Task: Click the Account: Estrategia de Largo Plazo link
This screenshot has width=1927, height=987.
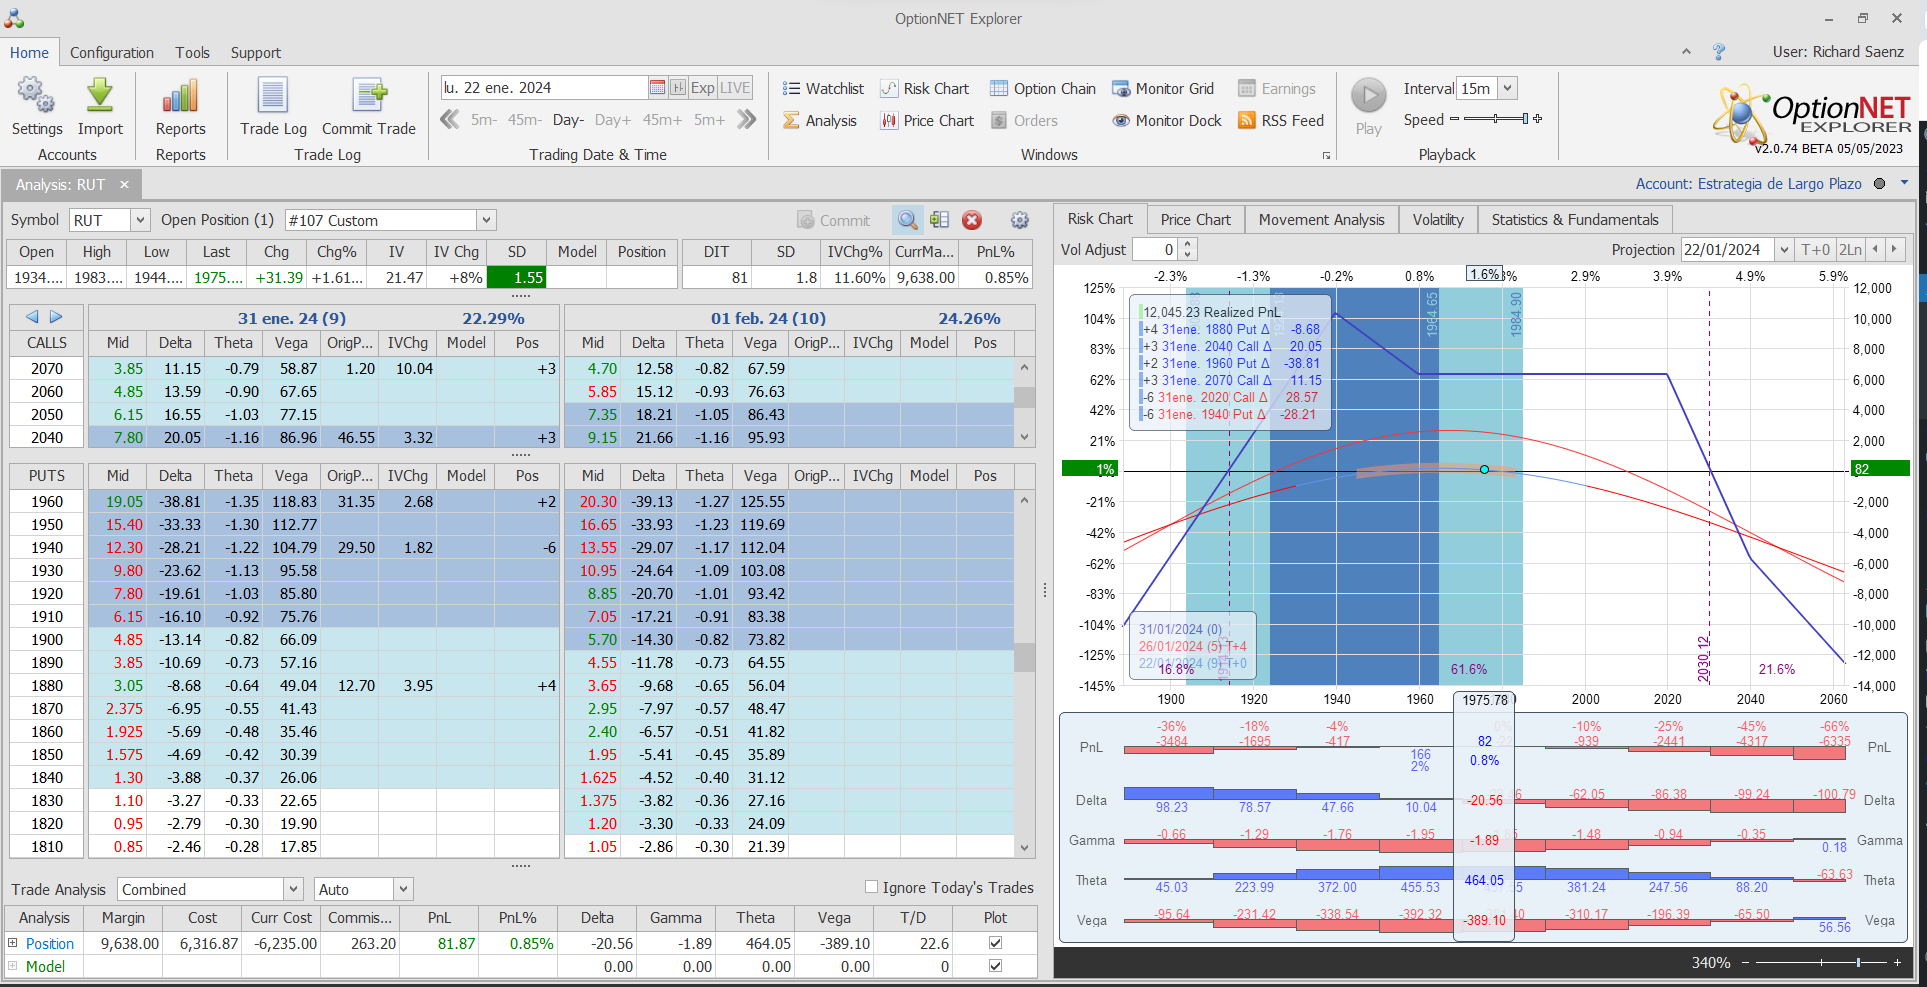Action: (1748, 184)
